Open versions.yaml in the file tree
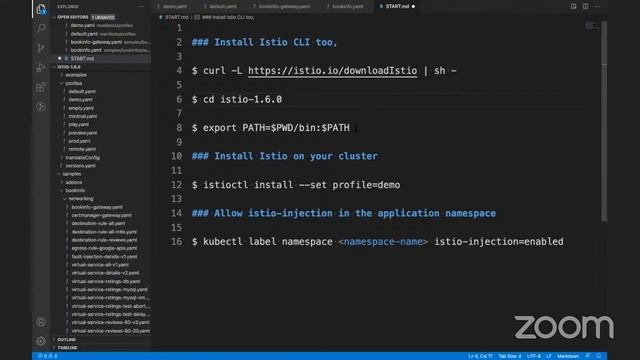The height and width of the screenshot is (360, 640). 80,166
